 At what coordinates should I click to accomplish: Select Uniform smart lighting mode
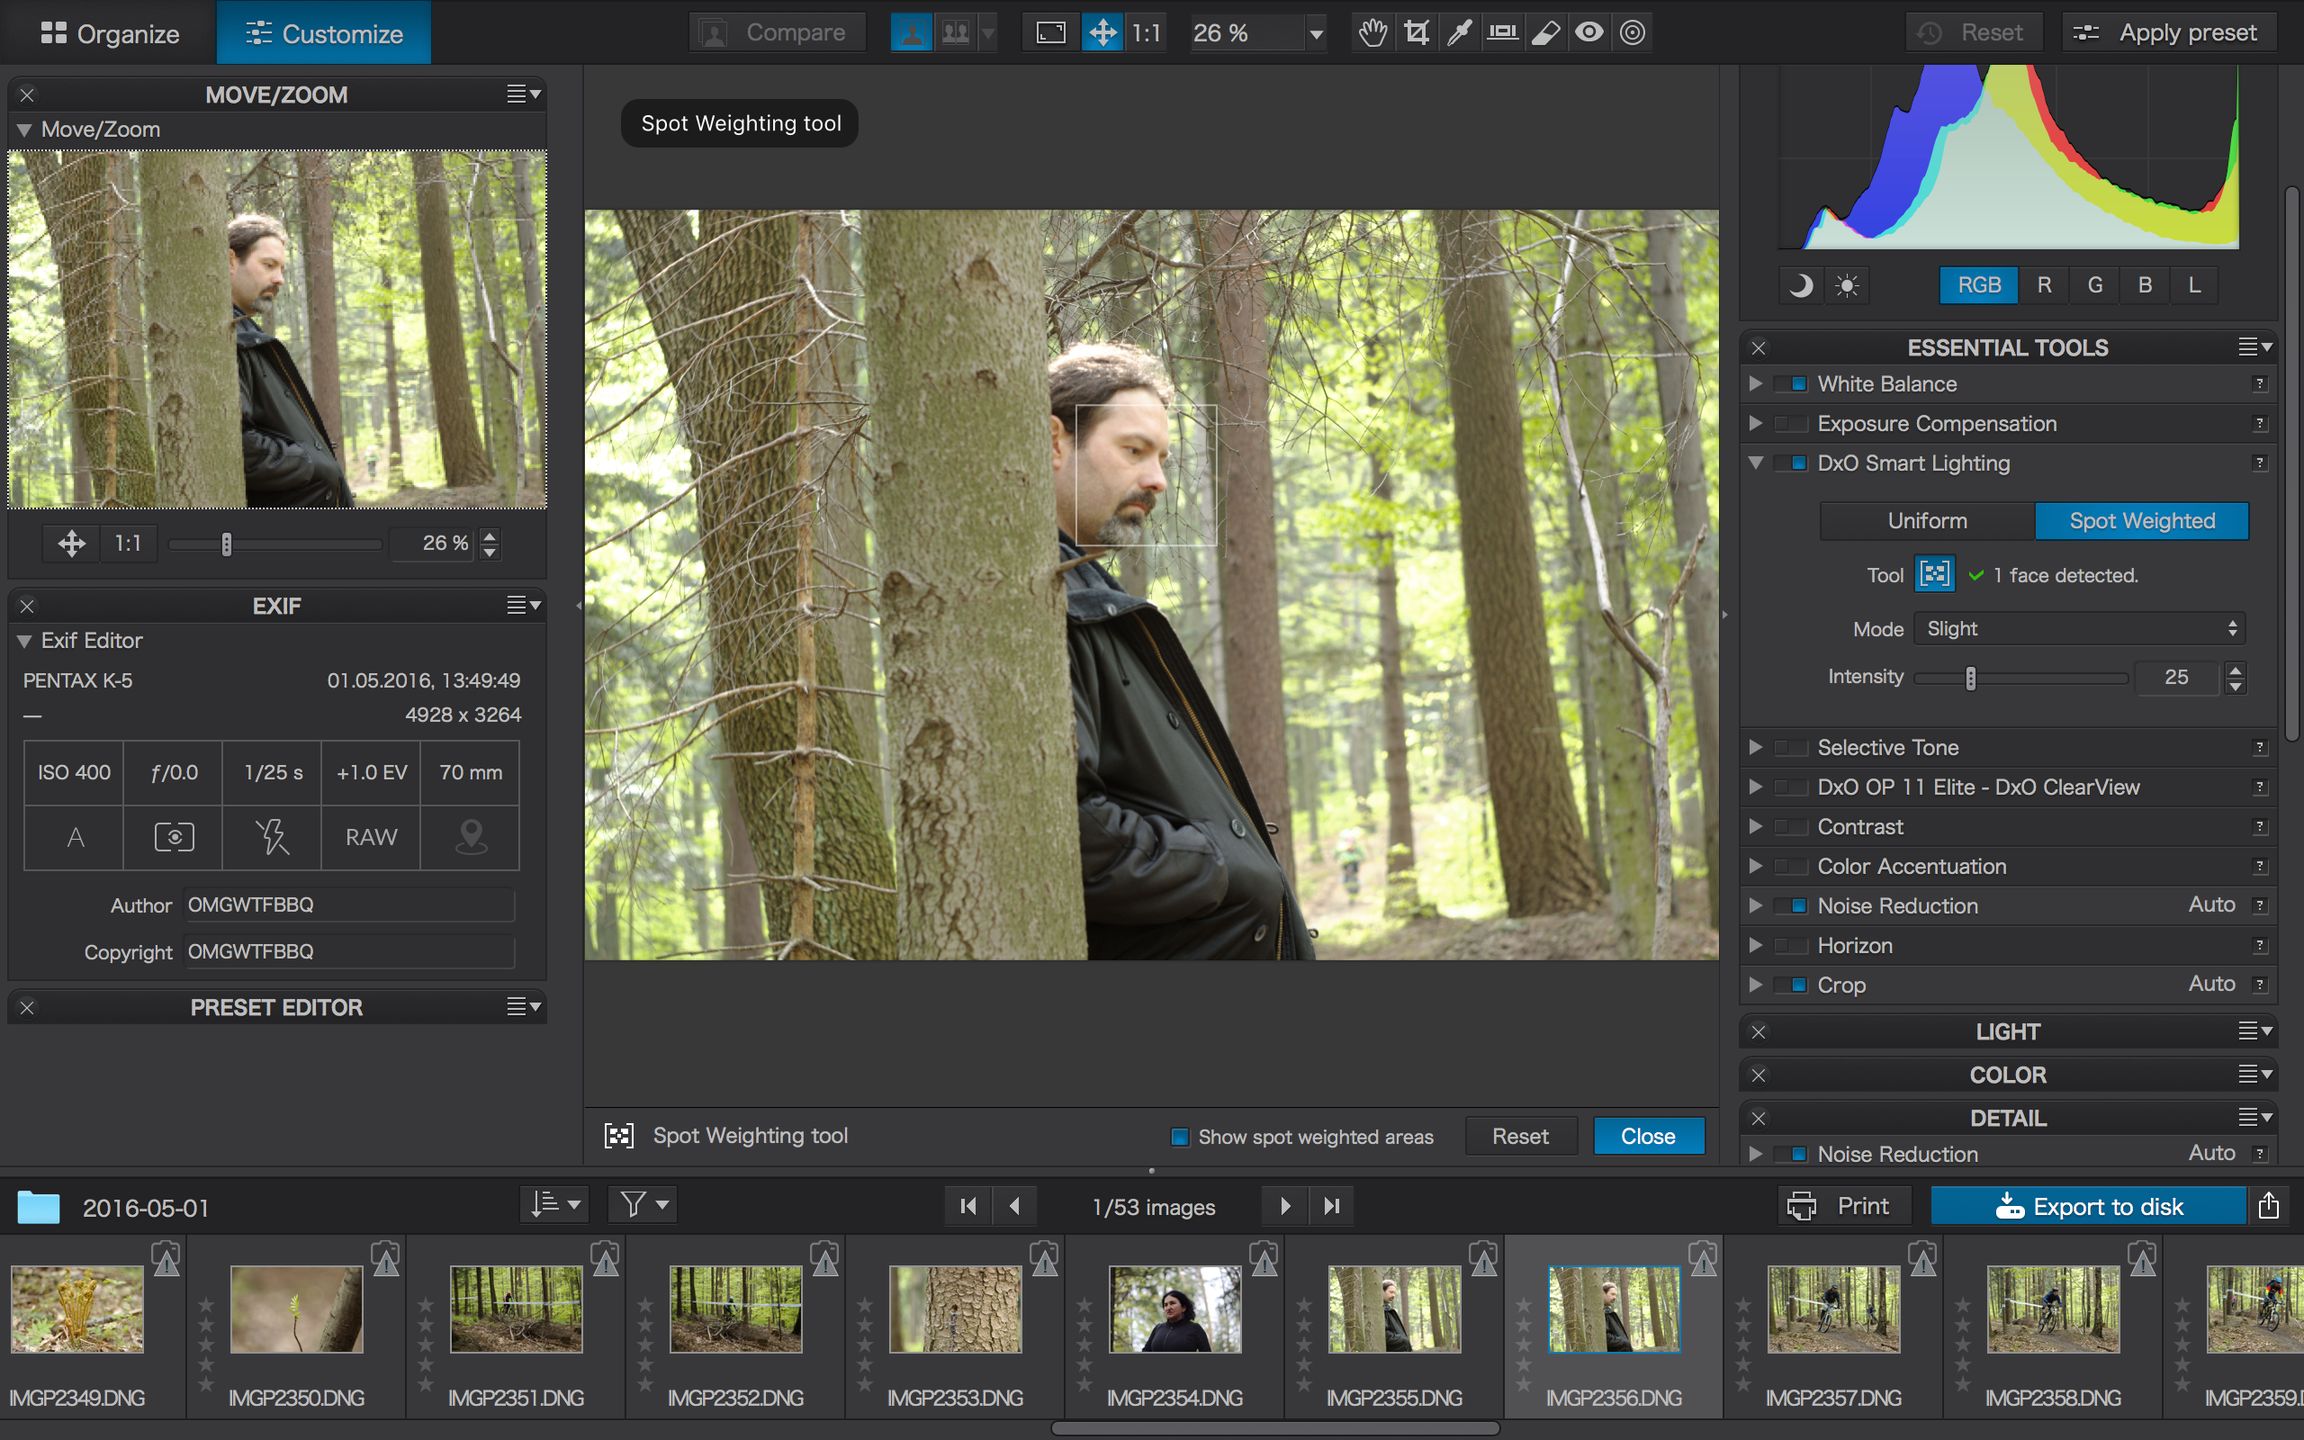(1927, 521)
